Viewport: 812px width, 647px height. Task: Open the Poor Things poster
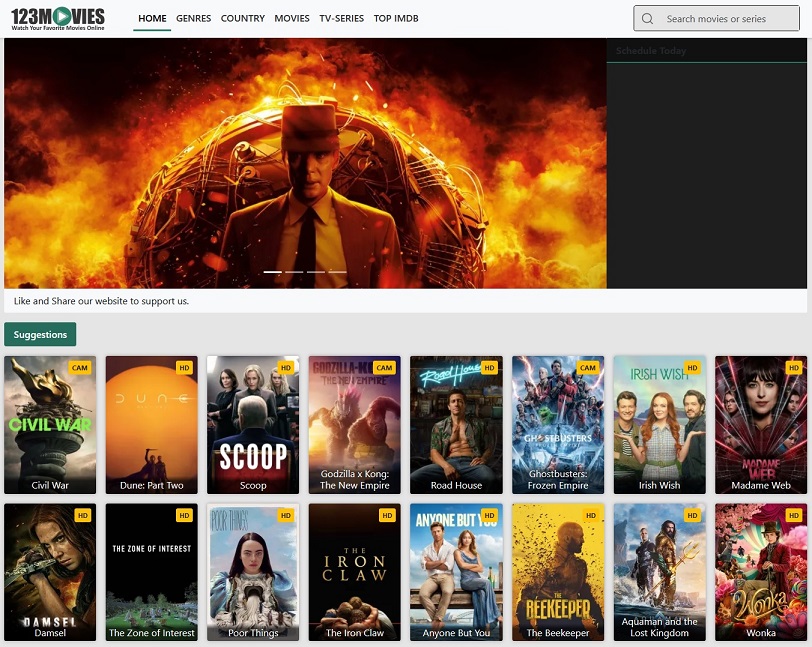253,572
